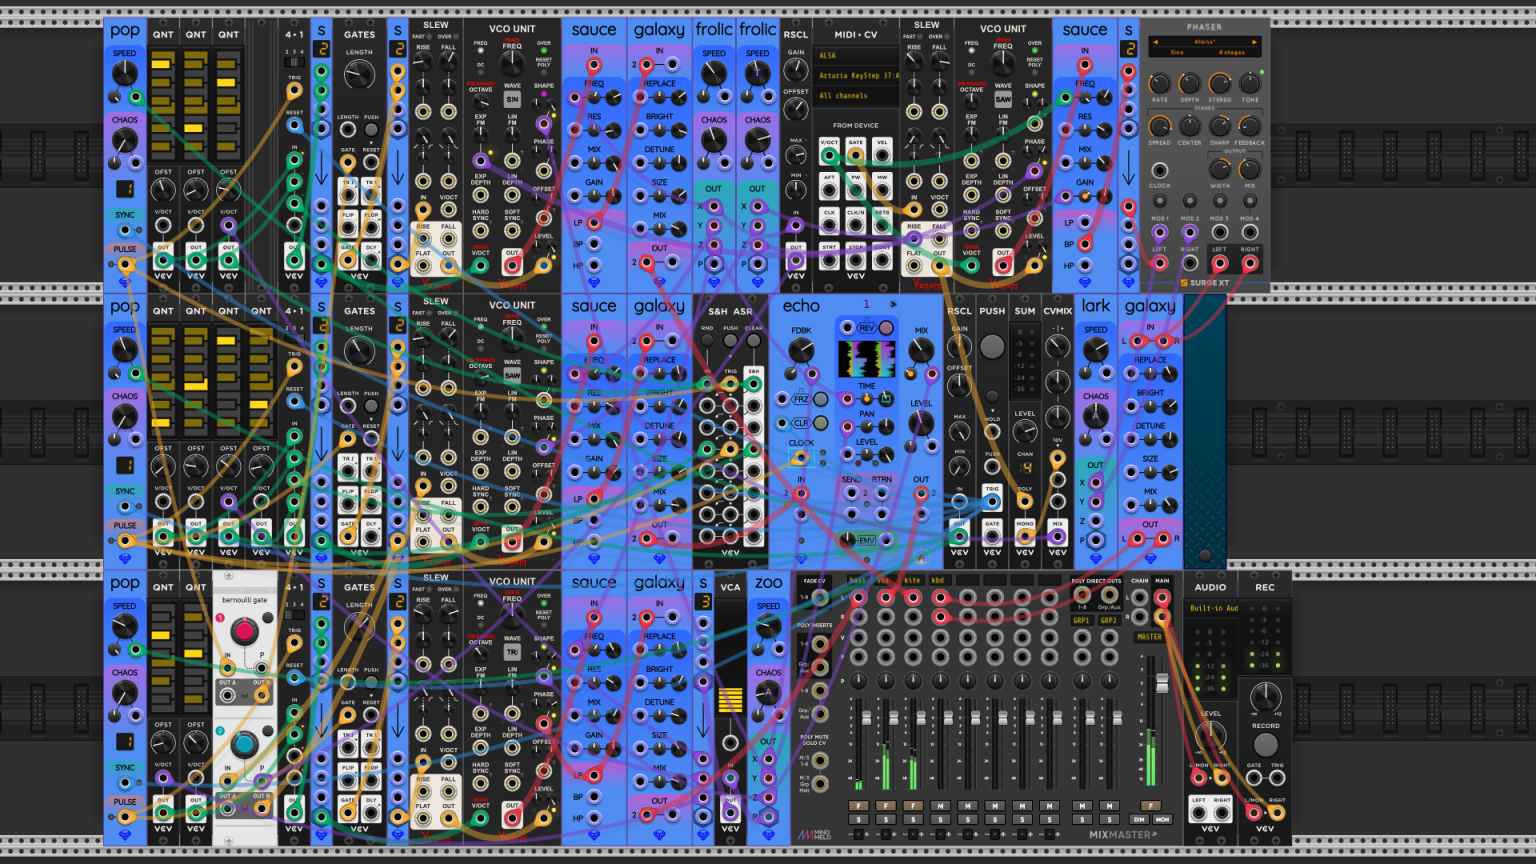Click the CLEAR button on S&H ASR
This screenshot has height=864, width=1536.
pos(754,340)
